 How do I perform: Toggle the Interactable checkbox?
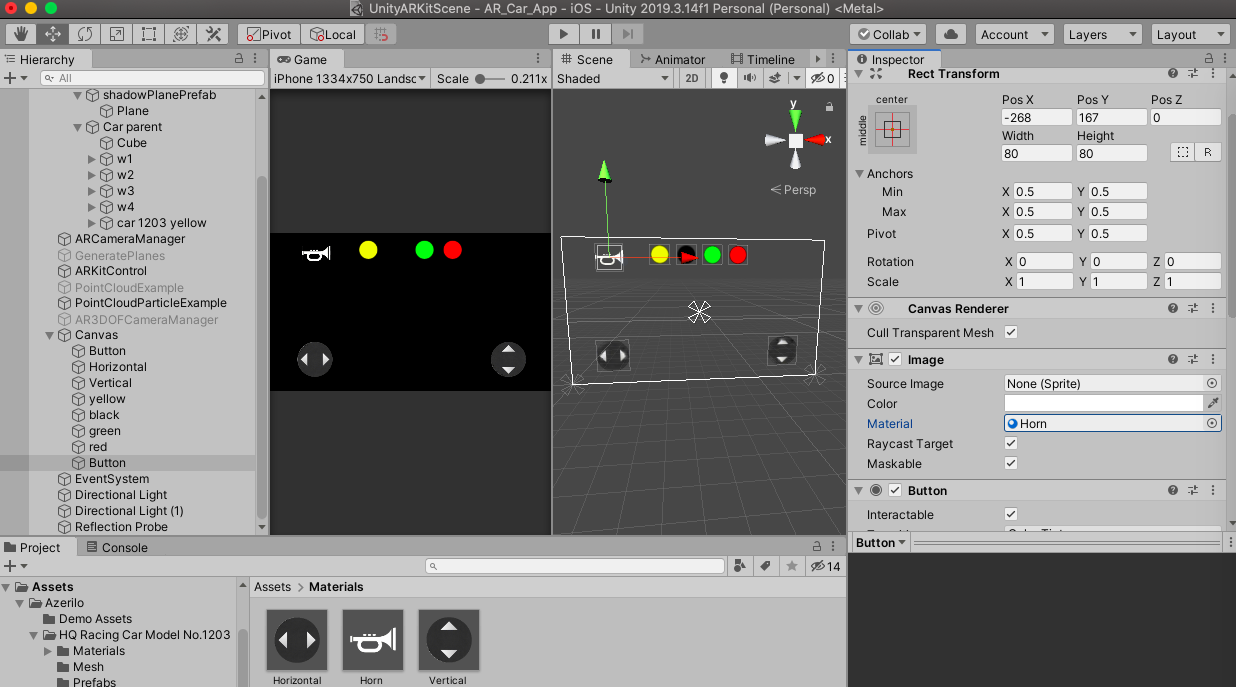pos(1011,515)
